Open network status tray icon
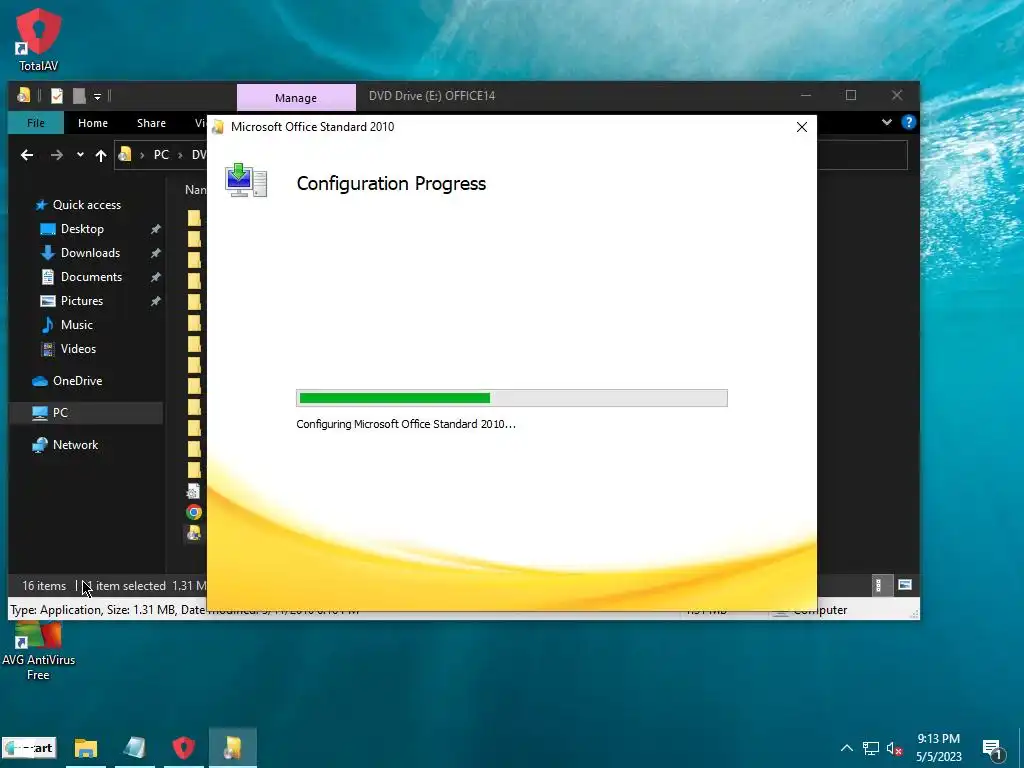 pyautogui.click(x=871, y=748)
